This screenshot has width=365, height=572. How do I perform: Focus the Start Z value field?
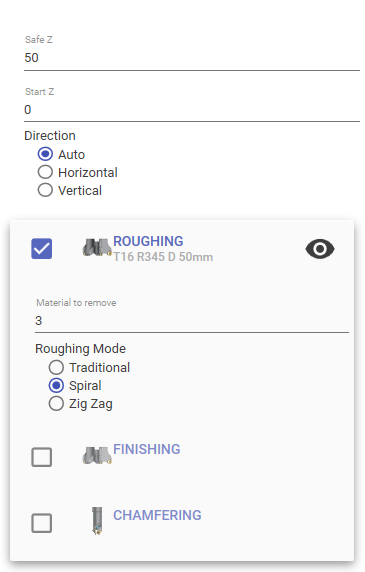[x=192, y=109]
